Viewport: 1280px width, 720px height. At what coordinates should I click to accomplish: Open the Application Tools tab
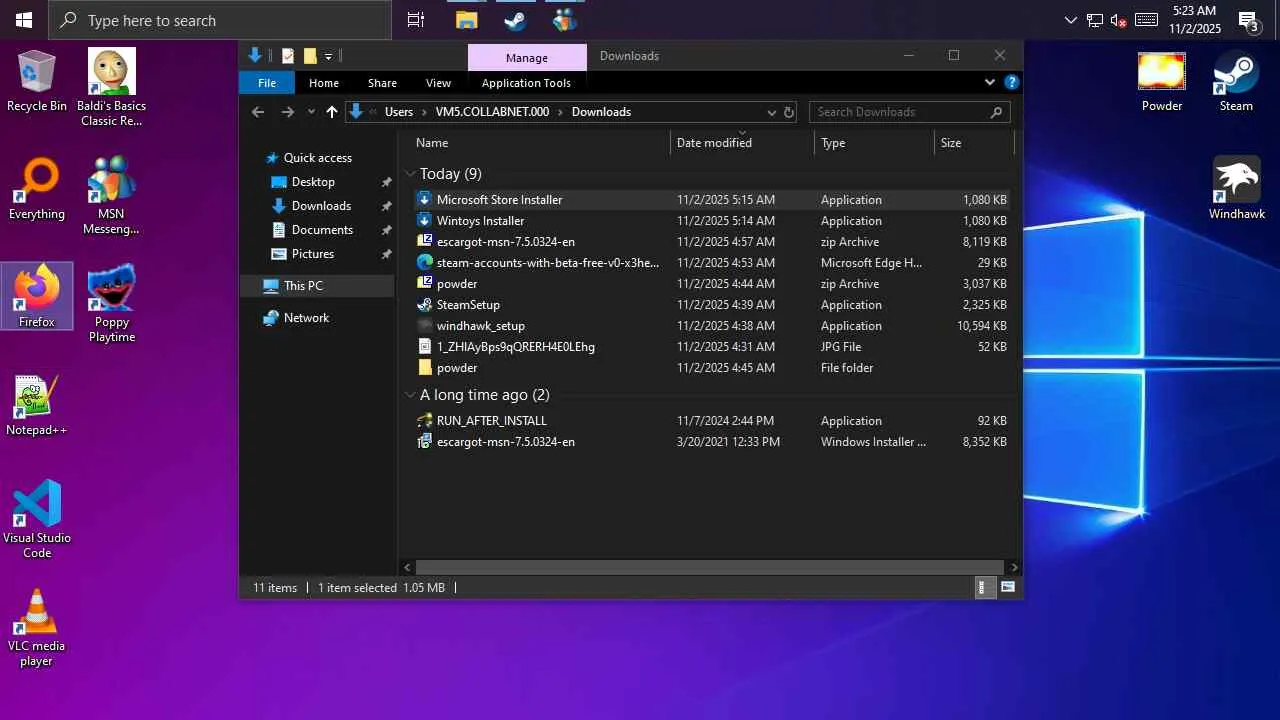[x=526, y=83]
